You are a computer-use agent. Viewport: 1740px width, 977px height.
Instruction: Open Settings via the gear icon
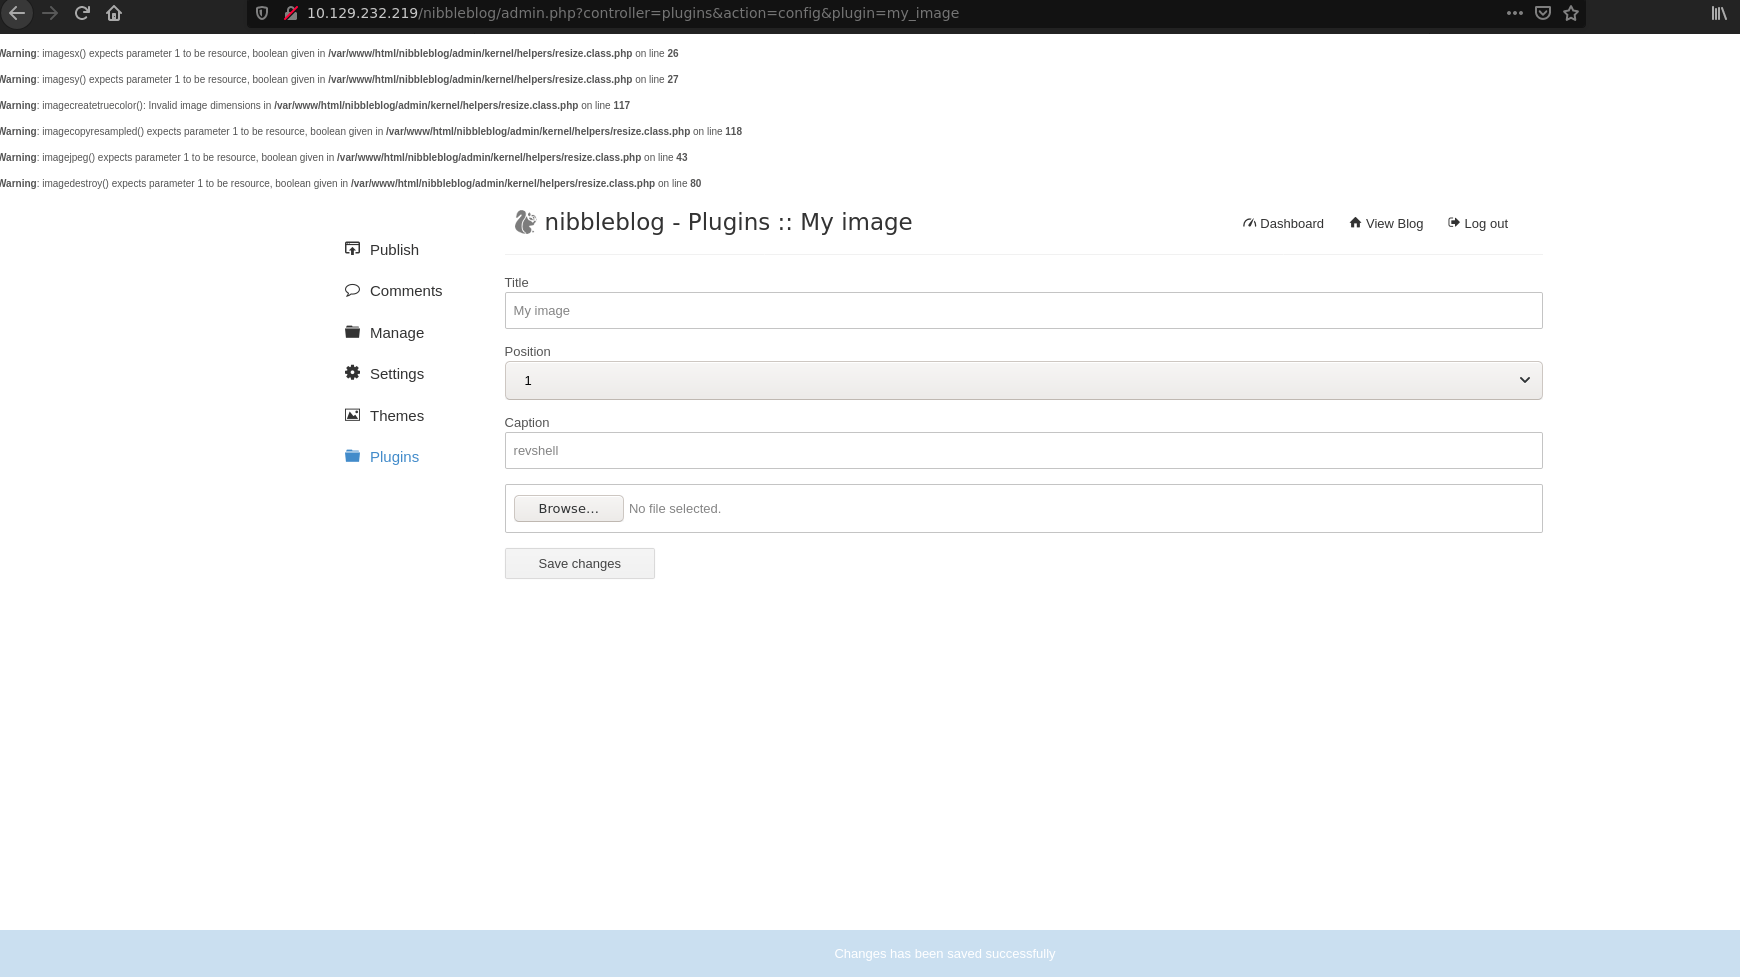tap(352, 372)
